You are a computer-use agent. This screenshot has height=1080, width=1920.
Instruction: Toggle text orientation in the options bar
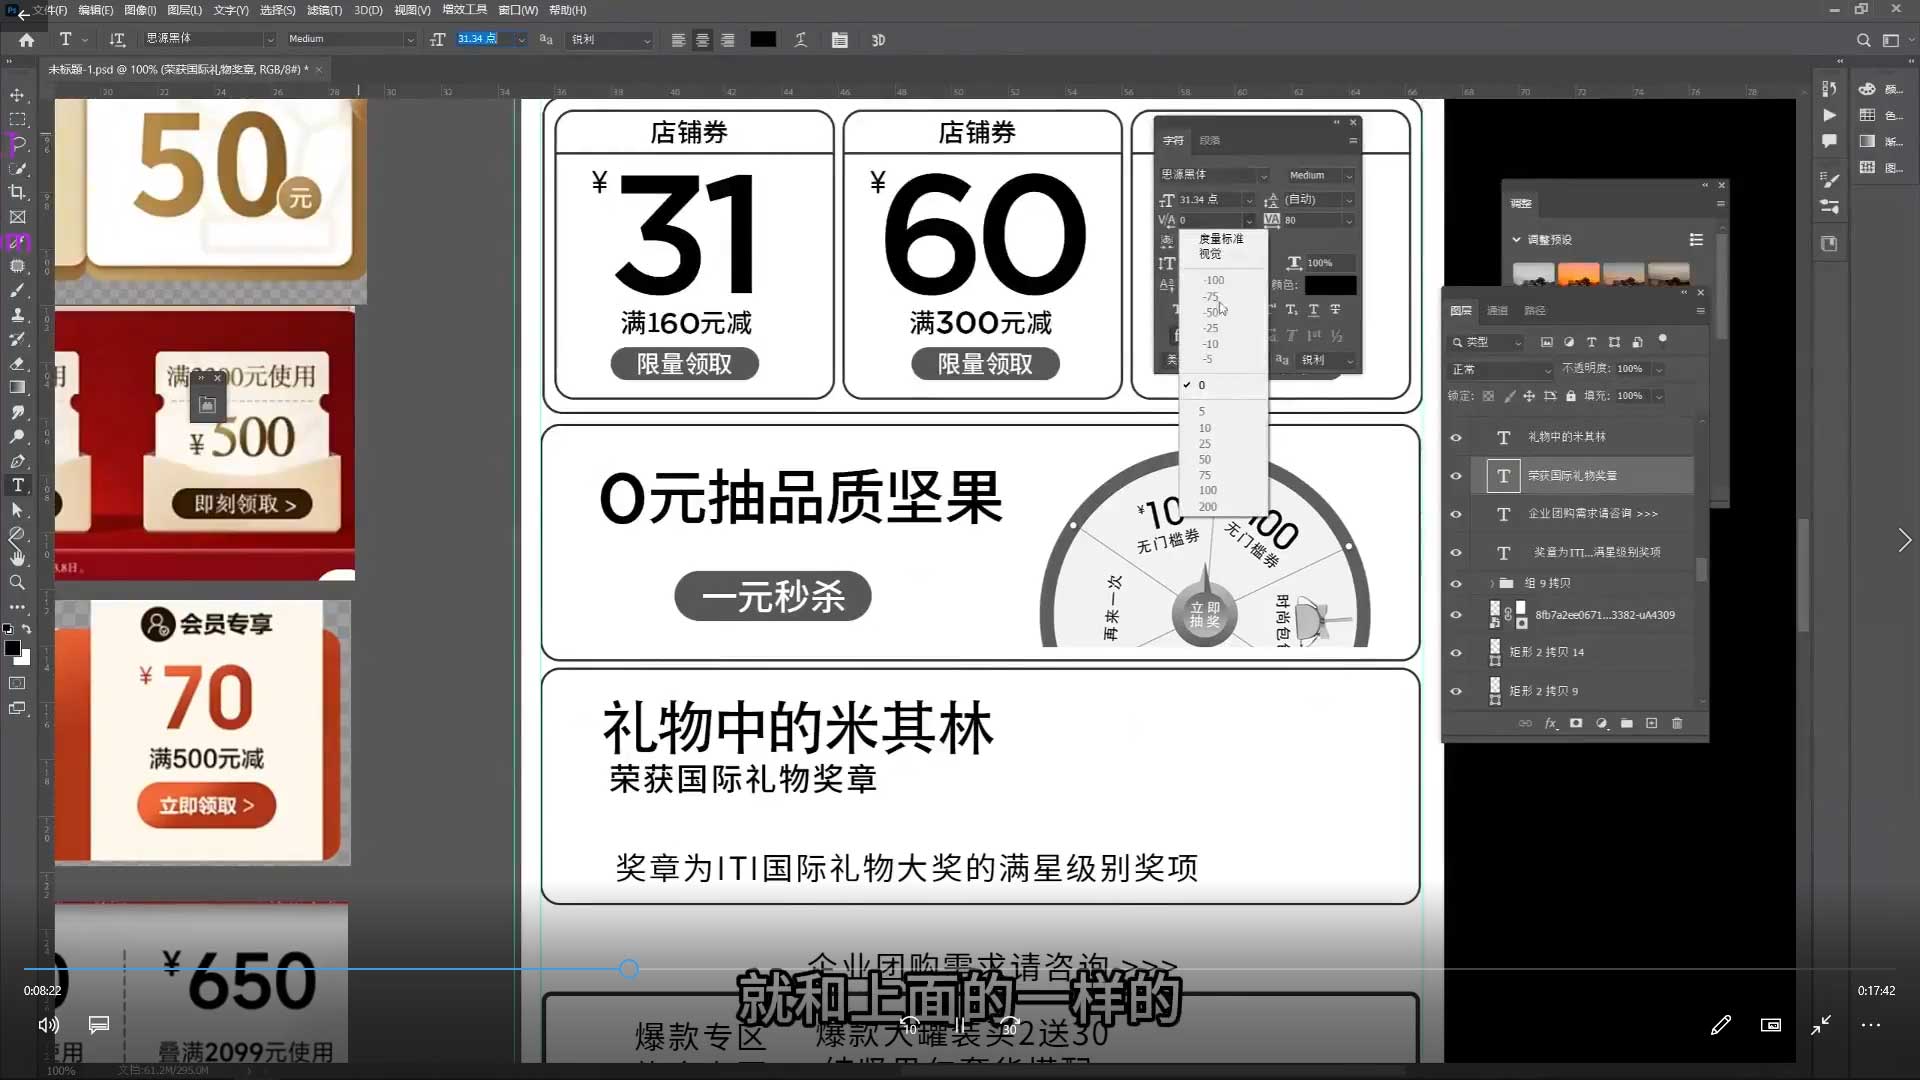click(117, 40)
